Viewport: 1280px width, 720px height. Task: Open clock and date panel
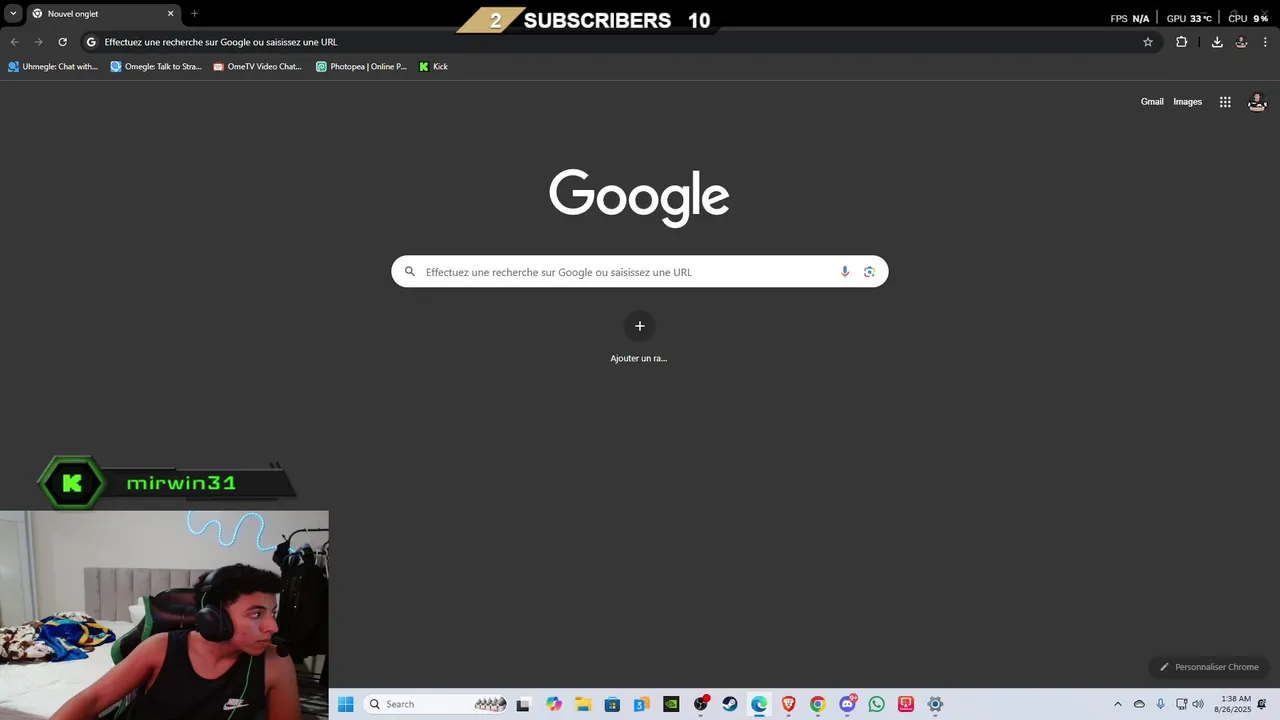click(1234, 704)
